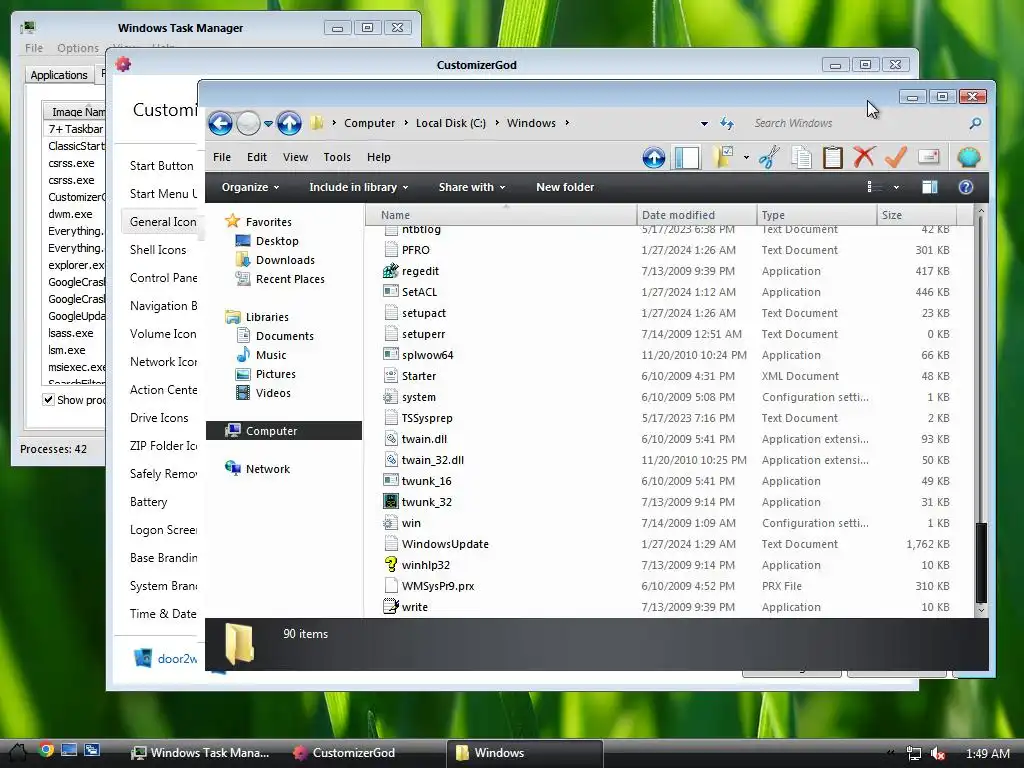Click the New folder button
This screenshot has width=1024, height=768.
pos(565,187)
